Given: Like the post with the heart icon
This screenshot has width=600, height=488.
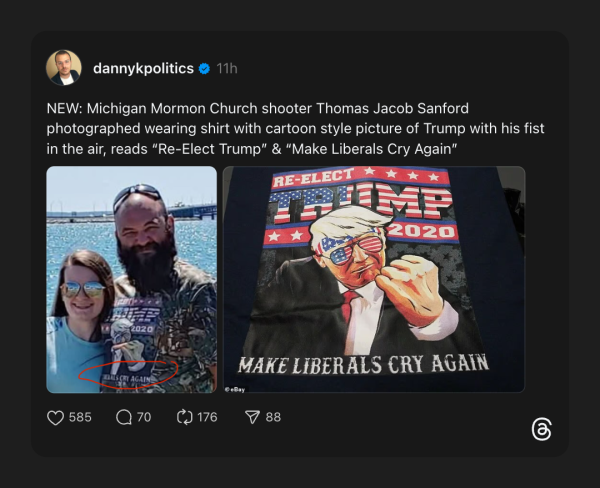Looking at the screenshot, I should click(56, 417).
